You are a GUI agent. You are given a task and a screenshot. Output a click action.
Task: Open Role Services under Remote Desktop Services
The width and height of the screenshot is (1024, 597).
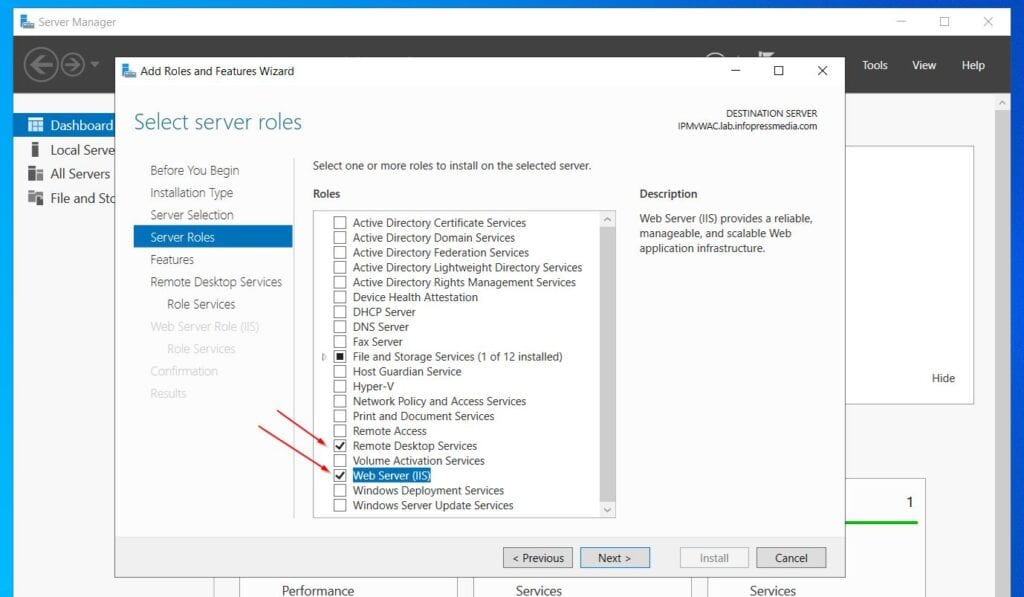[x=200, y=304]
